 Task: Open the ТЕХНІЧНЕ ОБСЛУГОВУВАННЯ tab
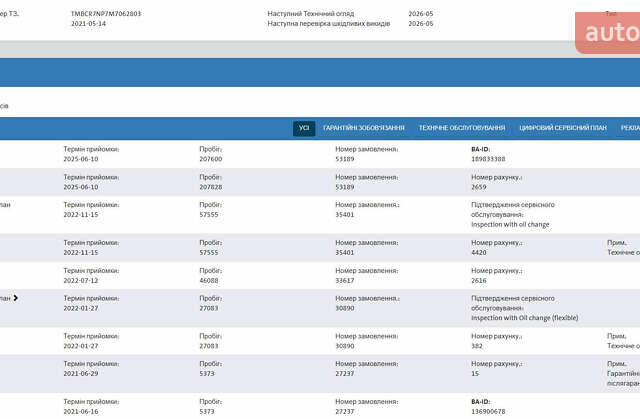click(x=462, y=128)
